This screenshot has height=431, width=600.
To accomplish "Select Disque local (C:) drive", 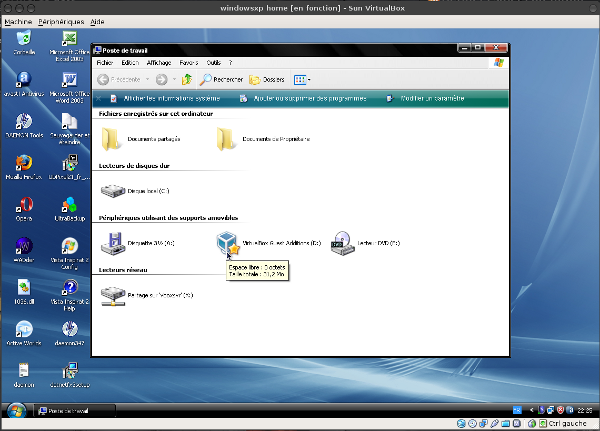I will [135, 191].
